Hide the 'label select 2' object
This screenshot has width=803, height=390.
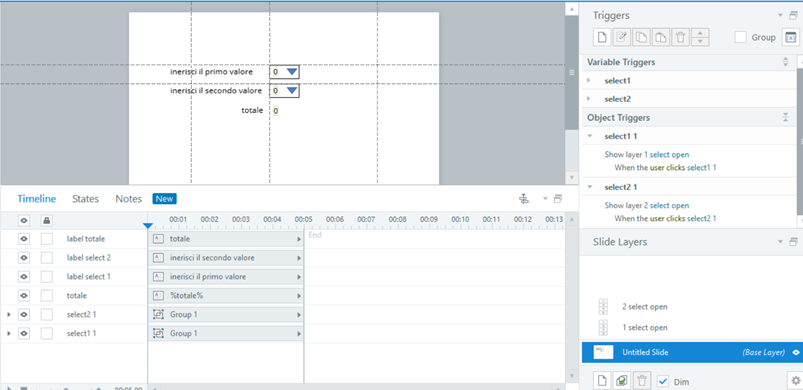point(24,258)
